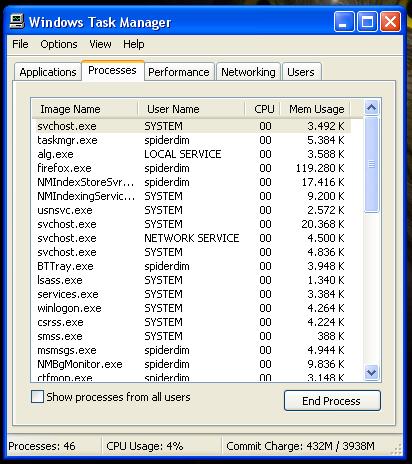The width and height of the screenshot is (412, 464).
Task: Click the Windows Task Manager title text
Action: 100,22
